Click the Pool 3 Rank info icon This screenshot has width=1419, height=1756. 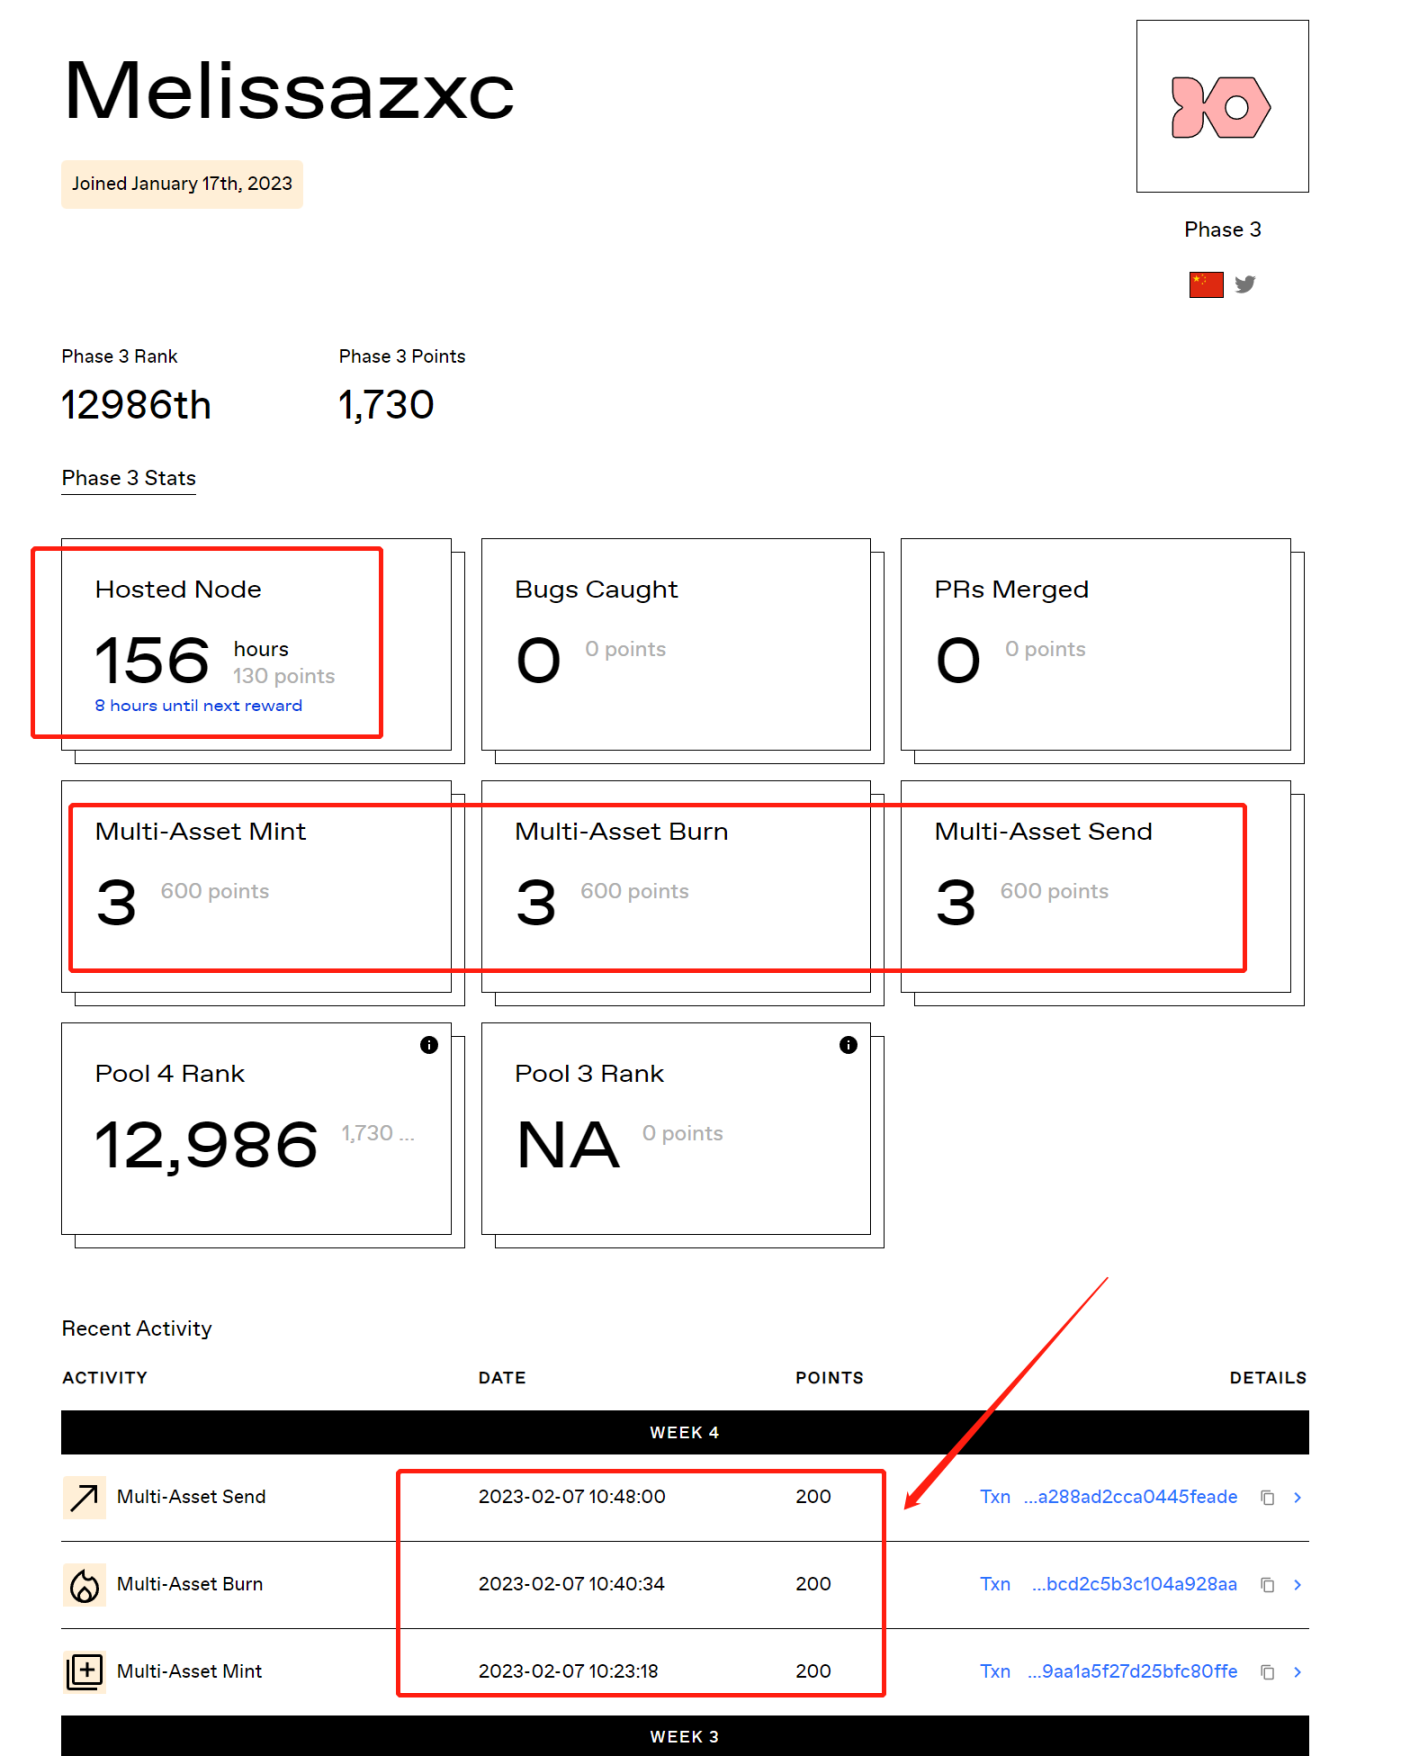[848, 1045]
